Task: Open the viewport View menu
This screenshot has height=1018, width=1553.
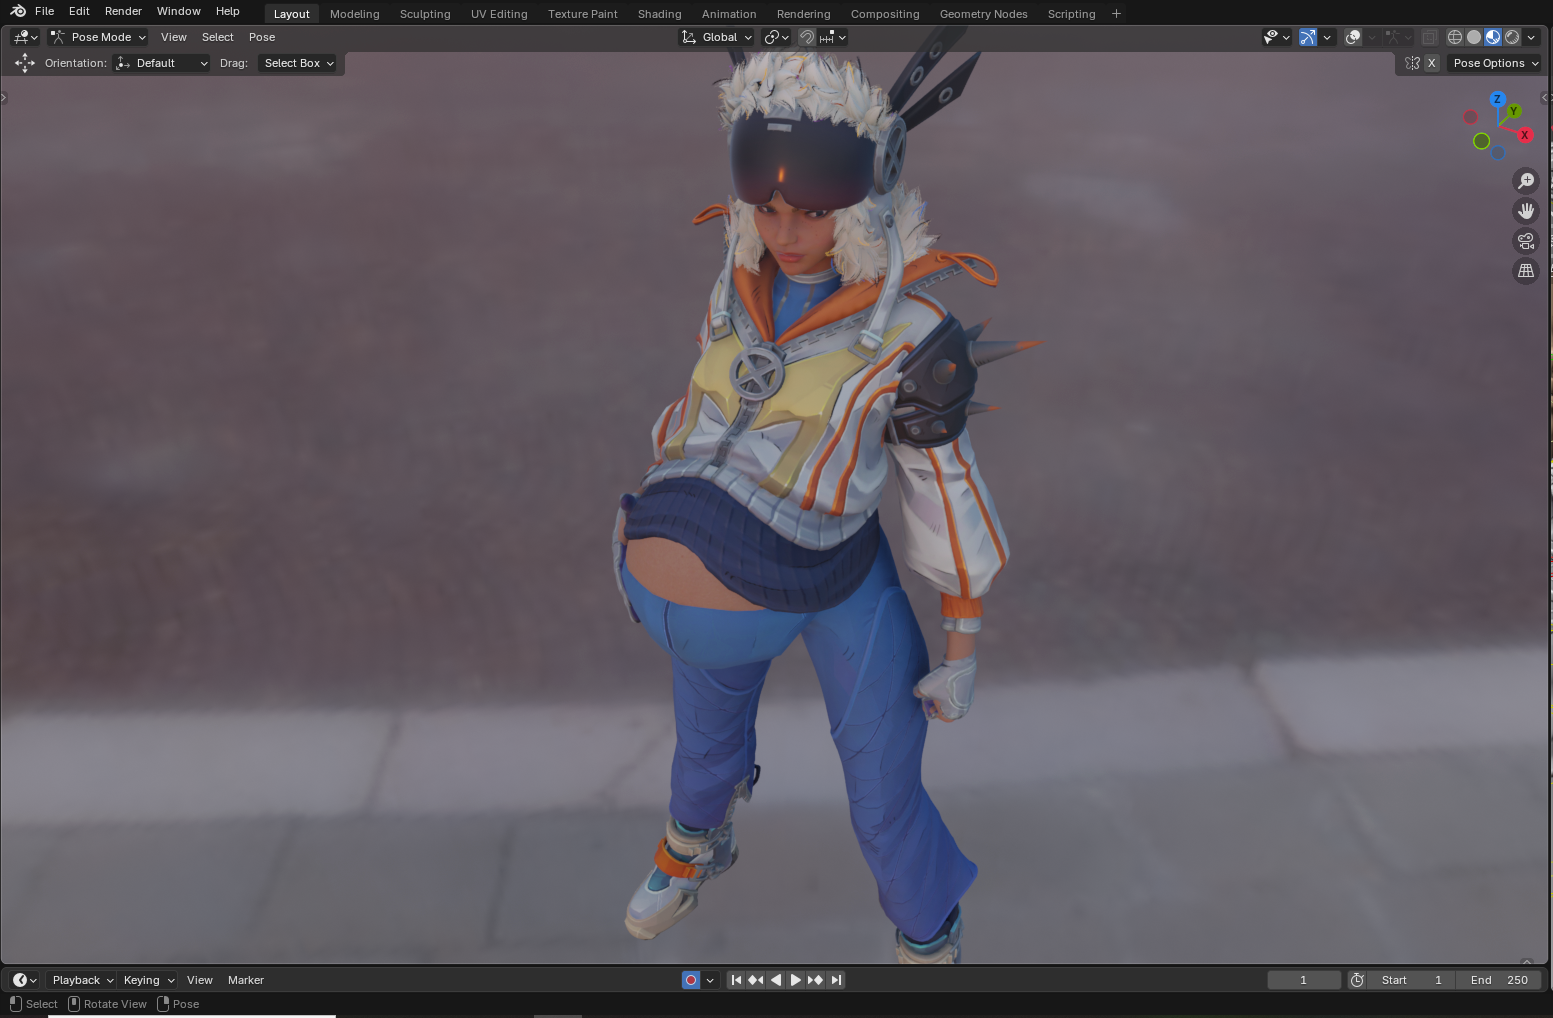Action: click(174, 37)
